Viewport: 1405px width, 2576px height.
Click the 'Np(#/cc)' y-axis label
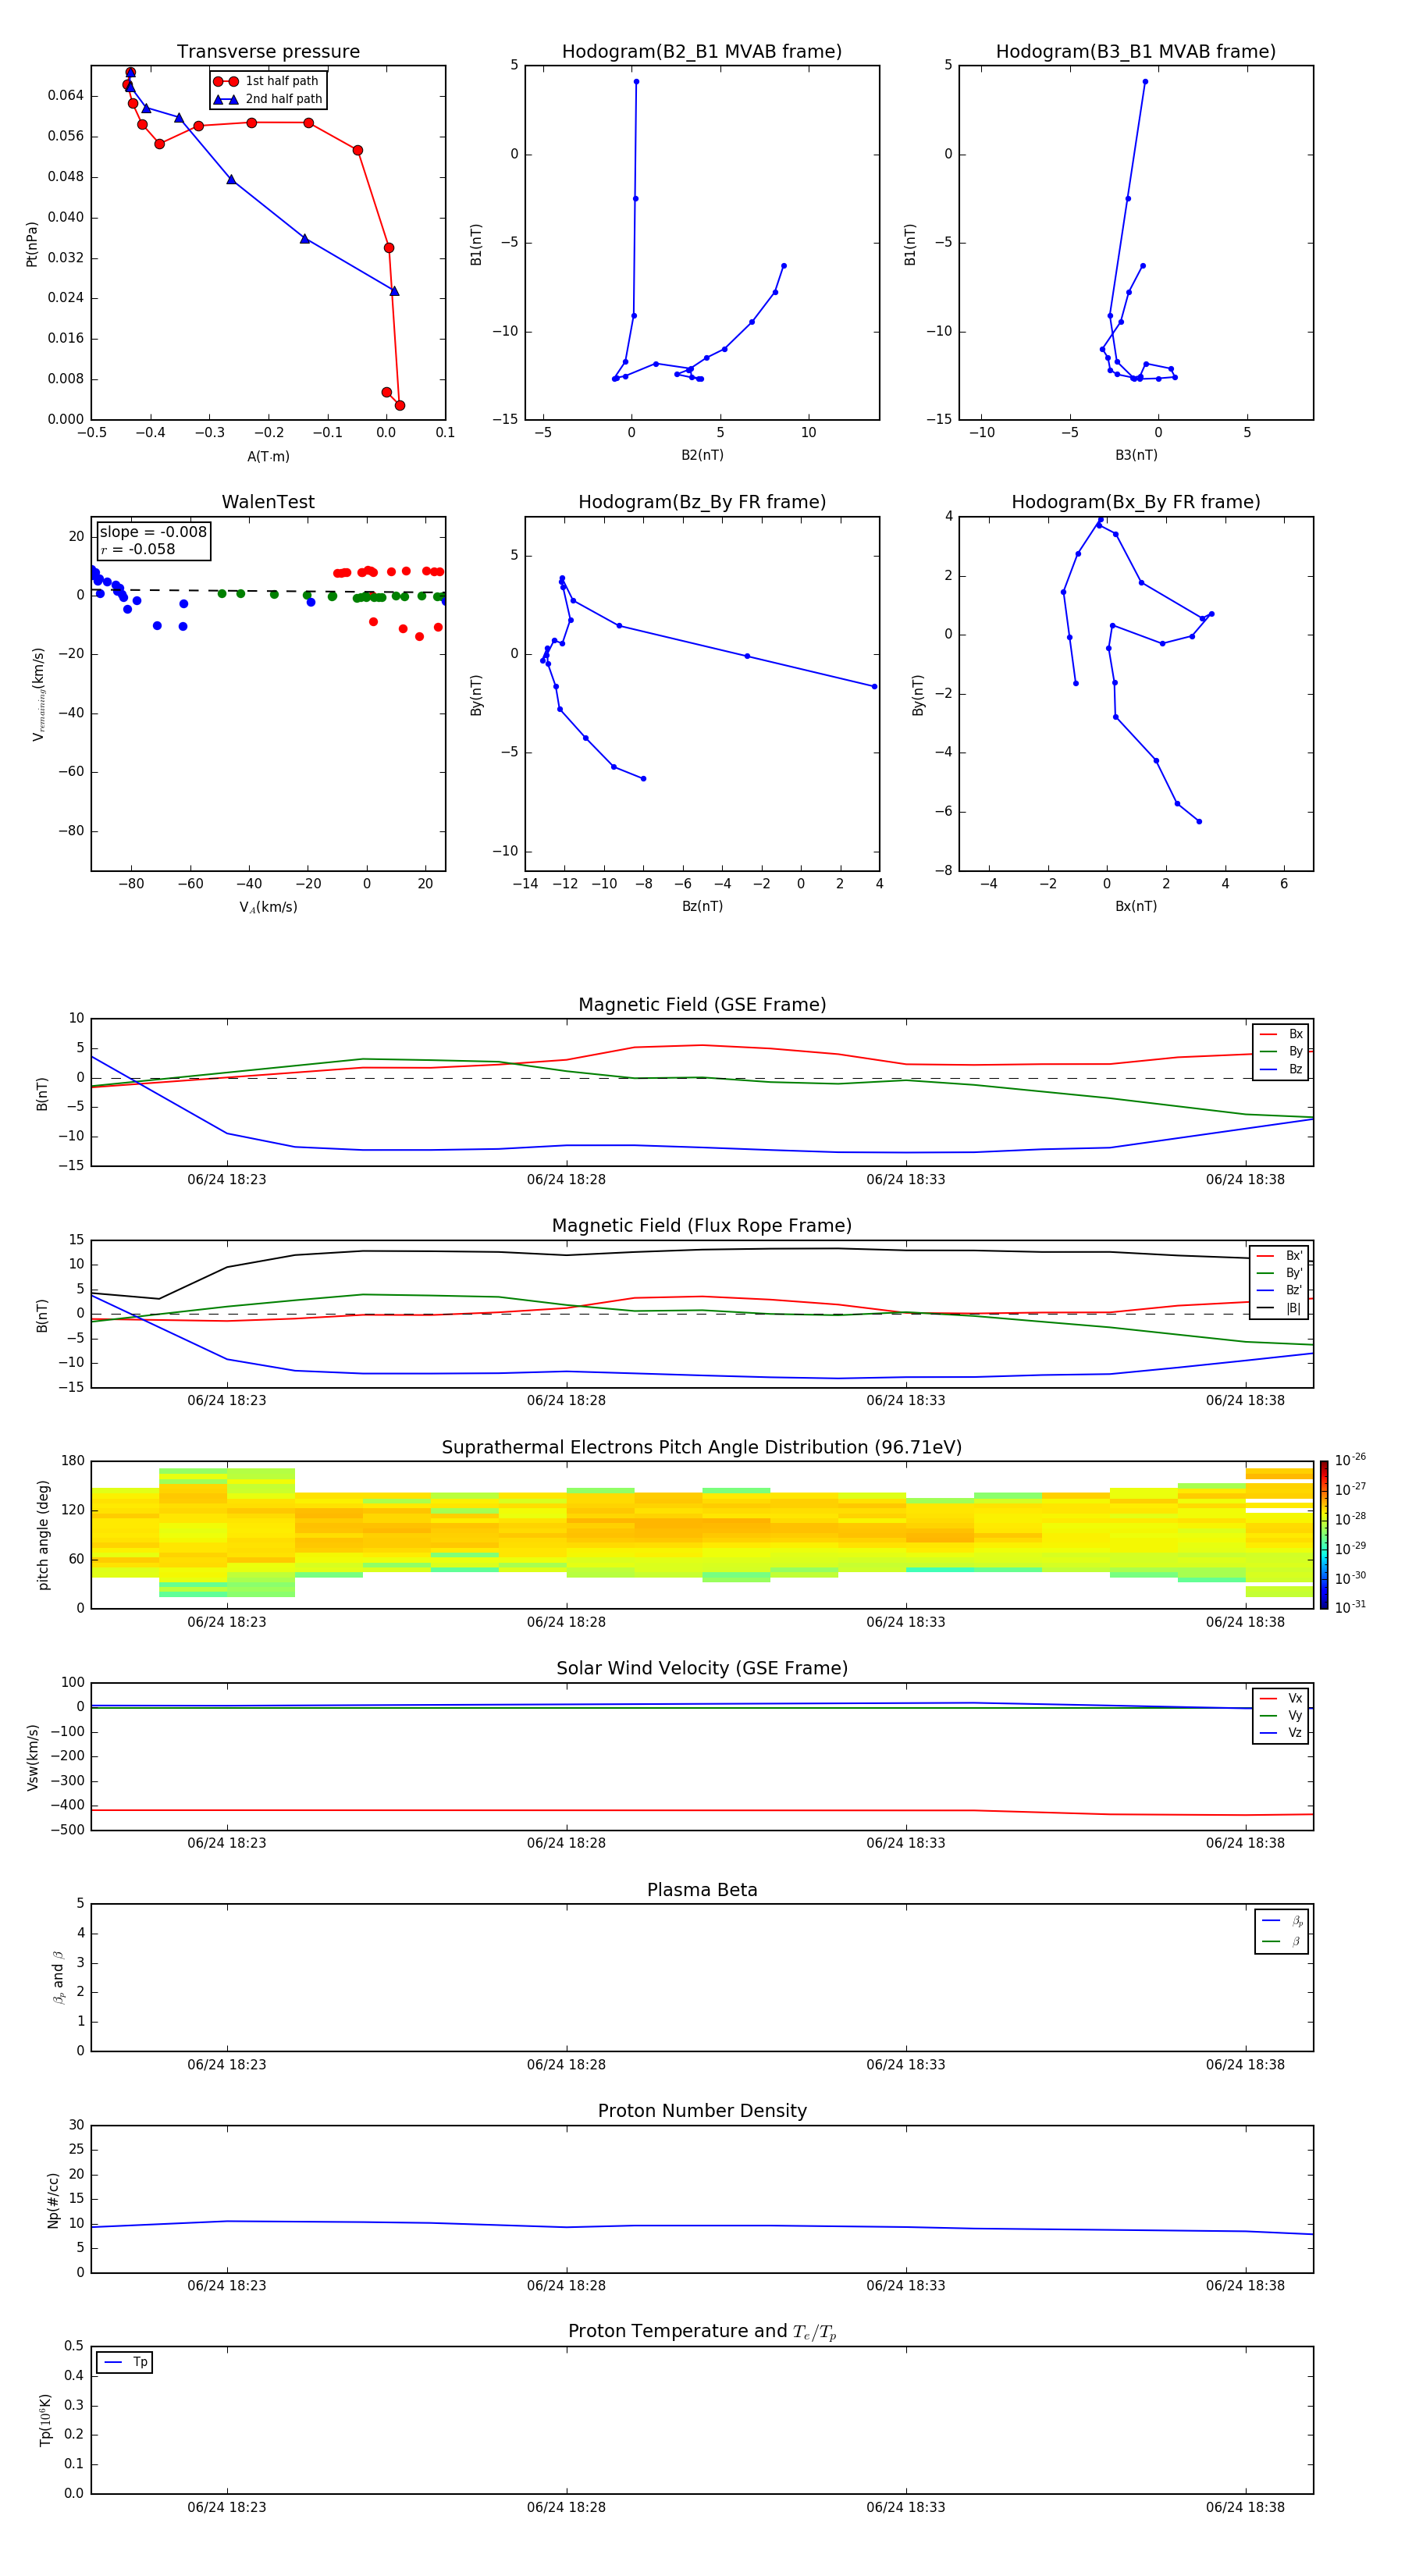tap(53, 2199)
